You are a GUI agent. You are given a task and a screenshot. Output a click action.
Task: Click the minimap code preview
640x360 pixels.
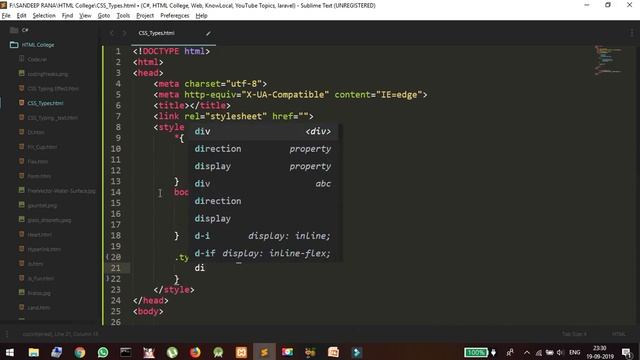[x=608, y=60]
